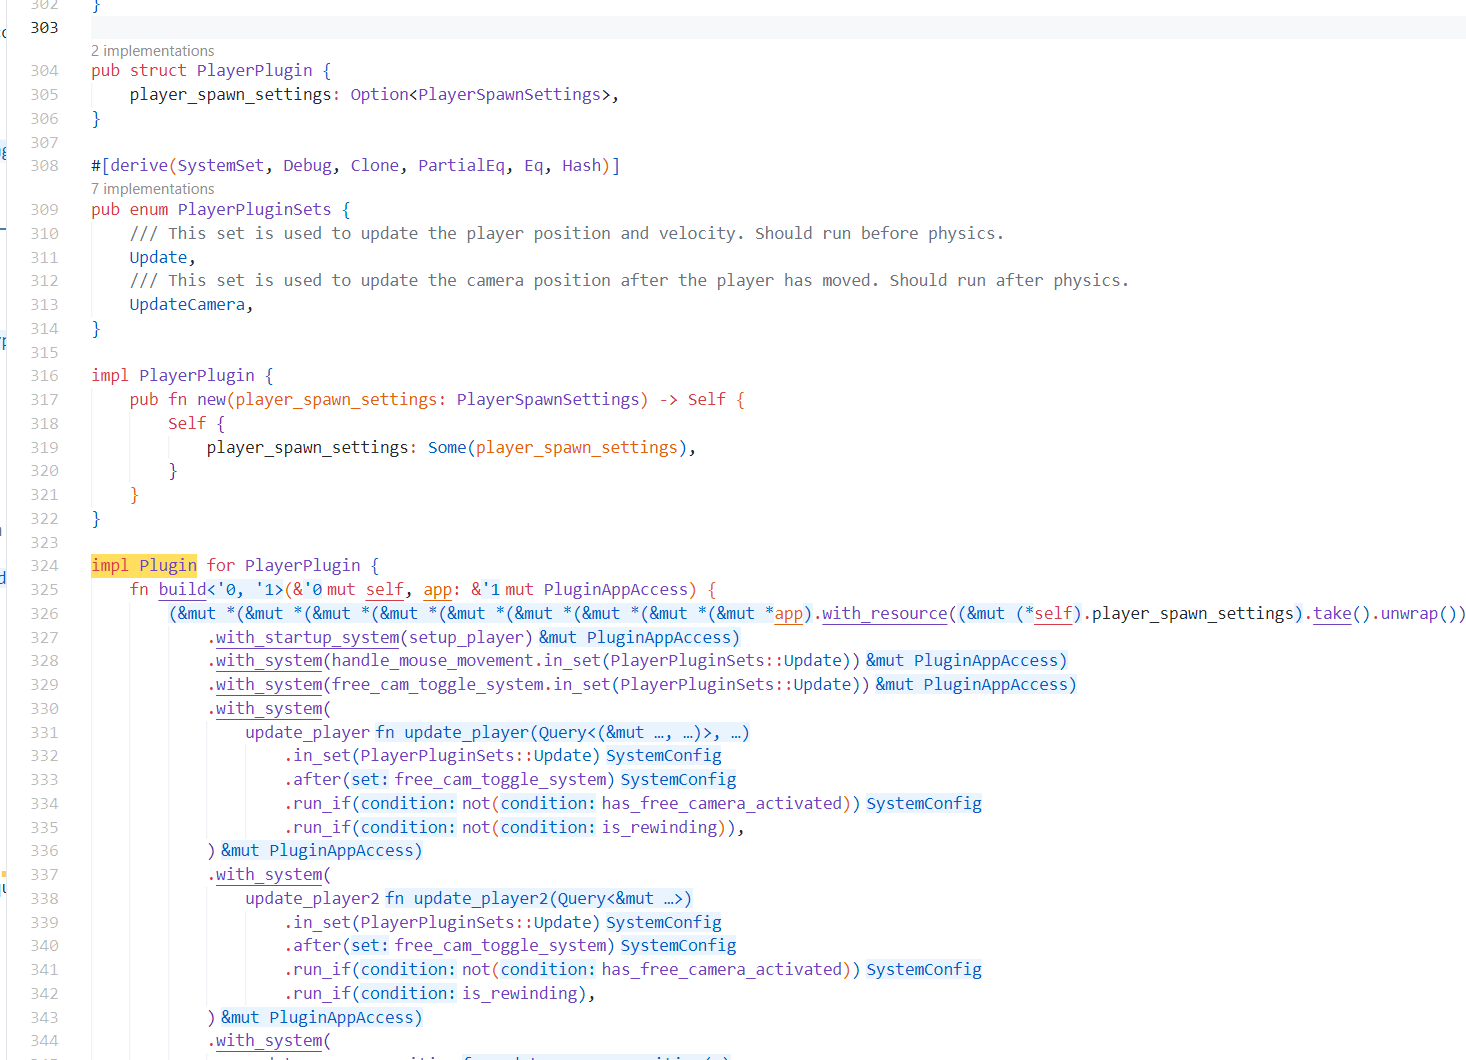Click the PluginAppAccess parameter type on line 325
The height and width of the screenshot is (1060, 1466).
pos(616,590)
